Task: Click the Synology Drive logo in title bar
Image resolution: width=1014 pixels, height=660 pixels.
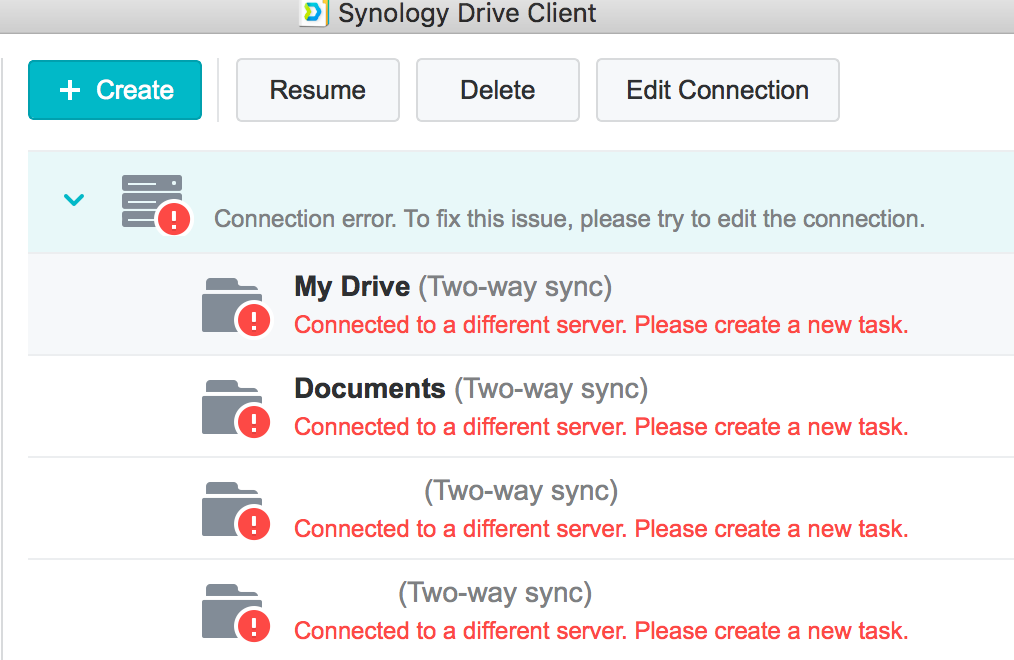Action: point(314,13)
